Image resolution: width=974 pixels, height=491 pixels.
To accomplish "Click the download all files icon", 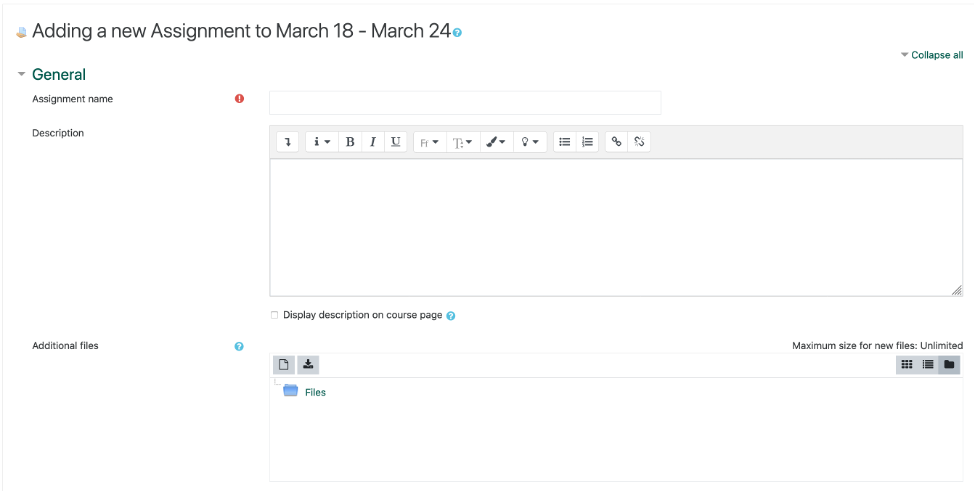I will coord(308,365).
